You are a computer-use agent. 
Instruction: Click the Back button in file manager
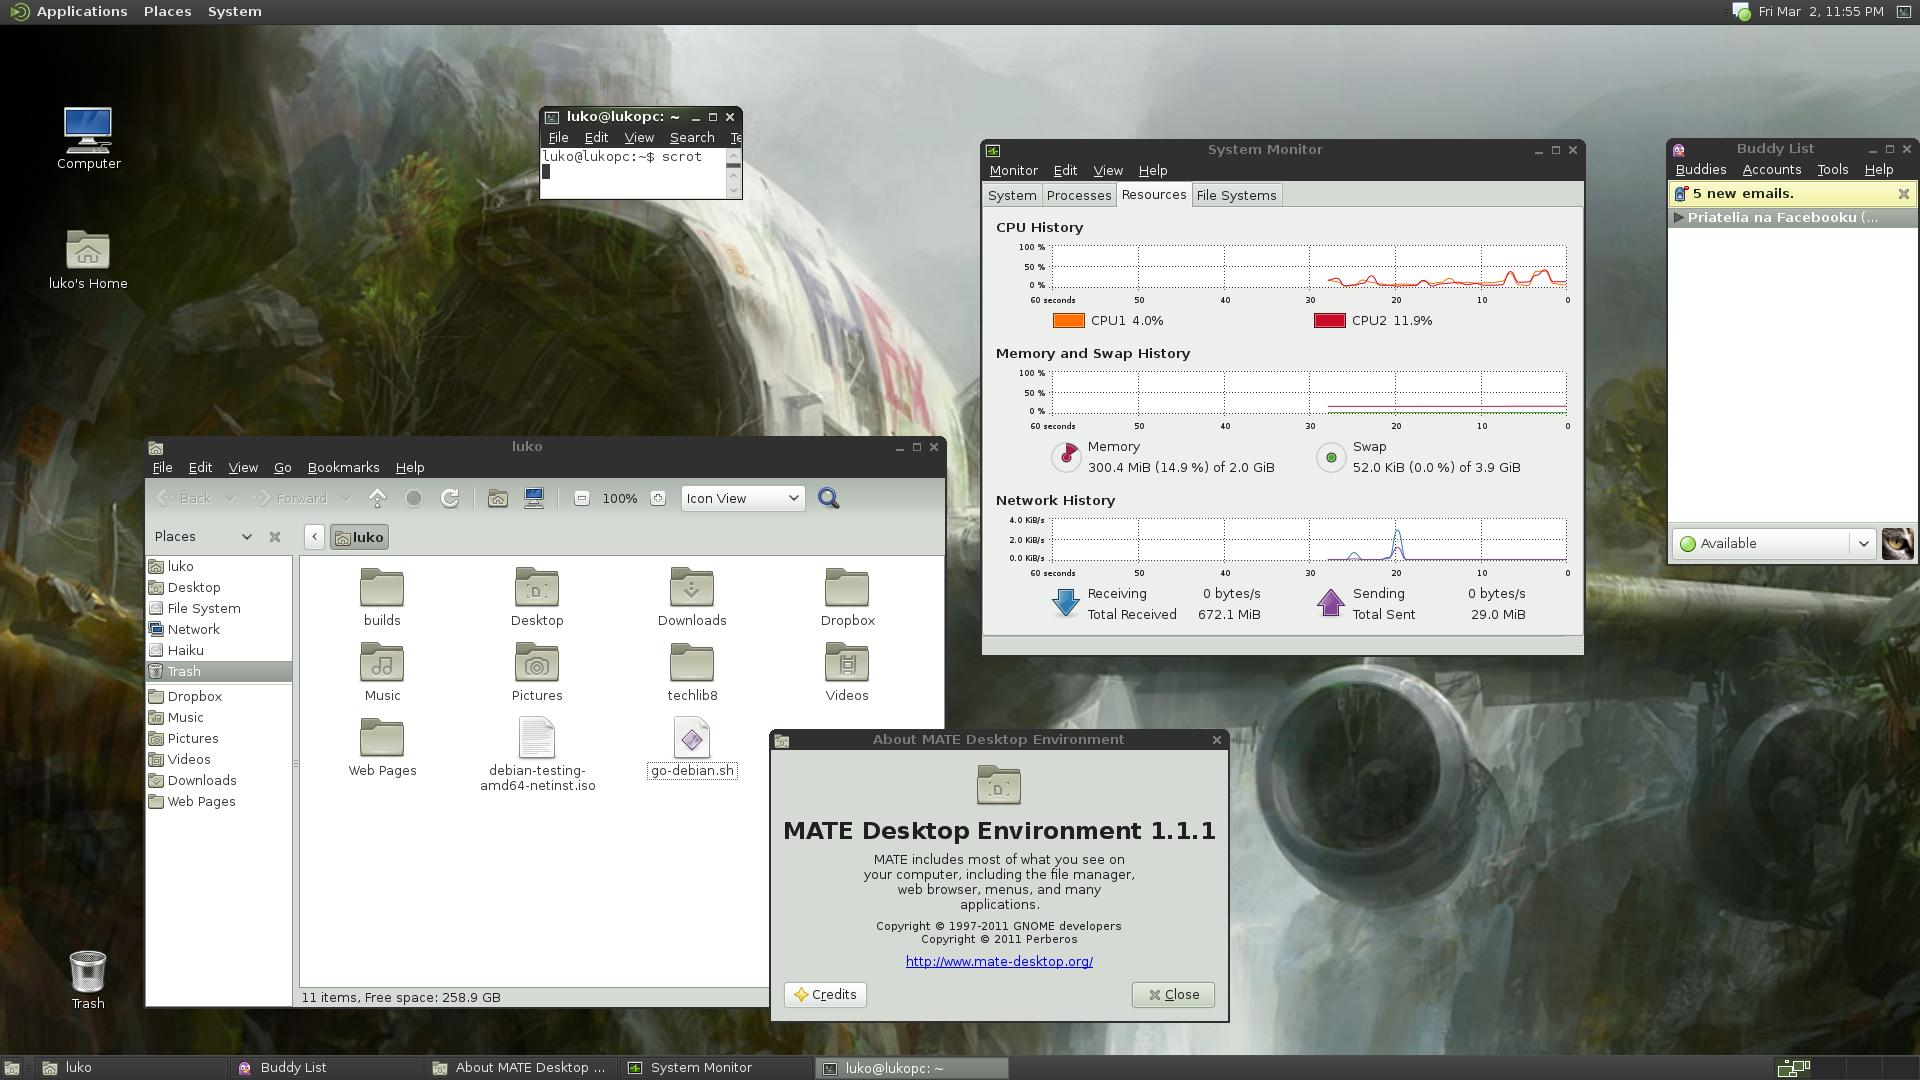[x=186, y=498]
